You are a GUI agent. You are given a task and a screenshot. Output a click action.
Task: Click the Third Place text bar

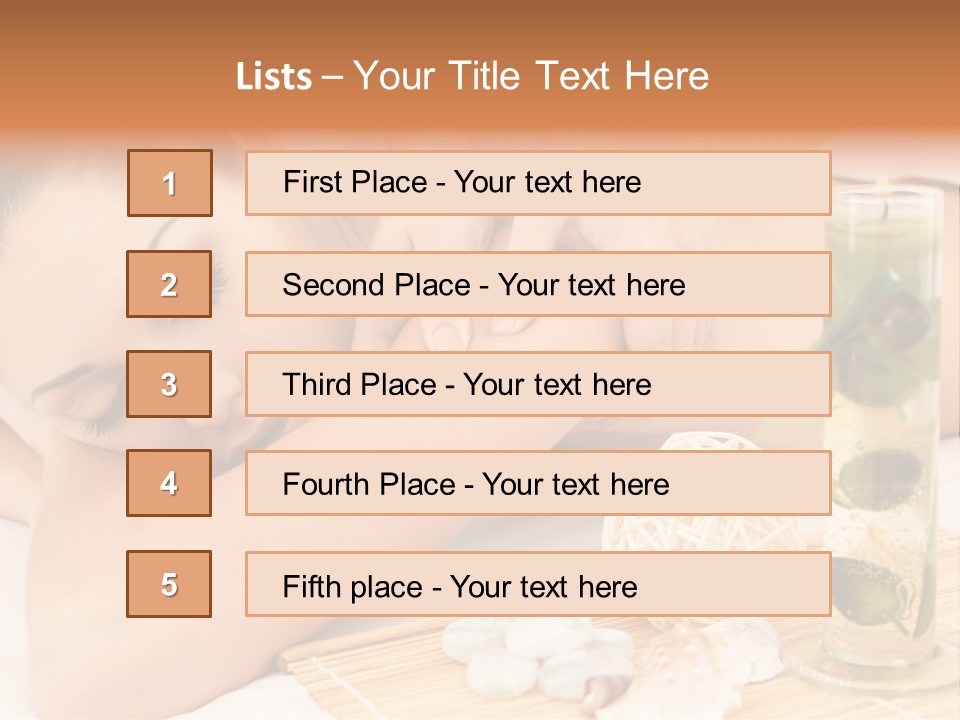(x=538, y=384)
